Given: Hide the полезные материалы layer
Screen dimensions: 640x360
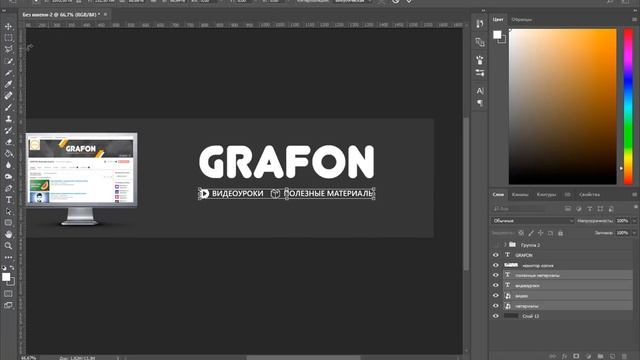Looking at the screenshot, I should 496,276.
